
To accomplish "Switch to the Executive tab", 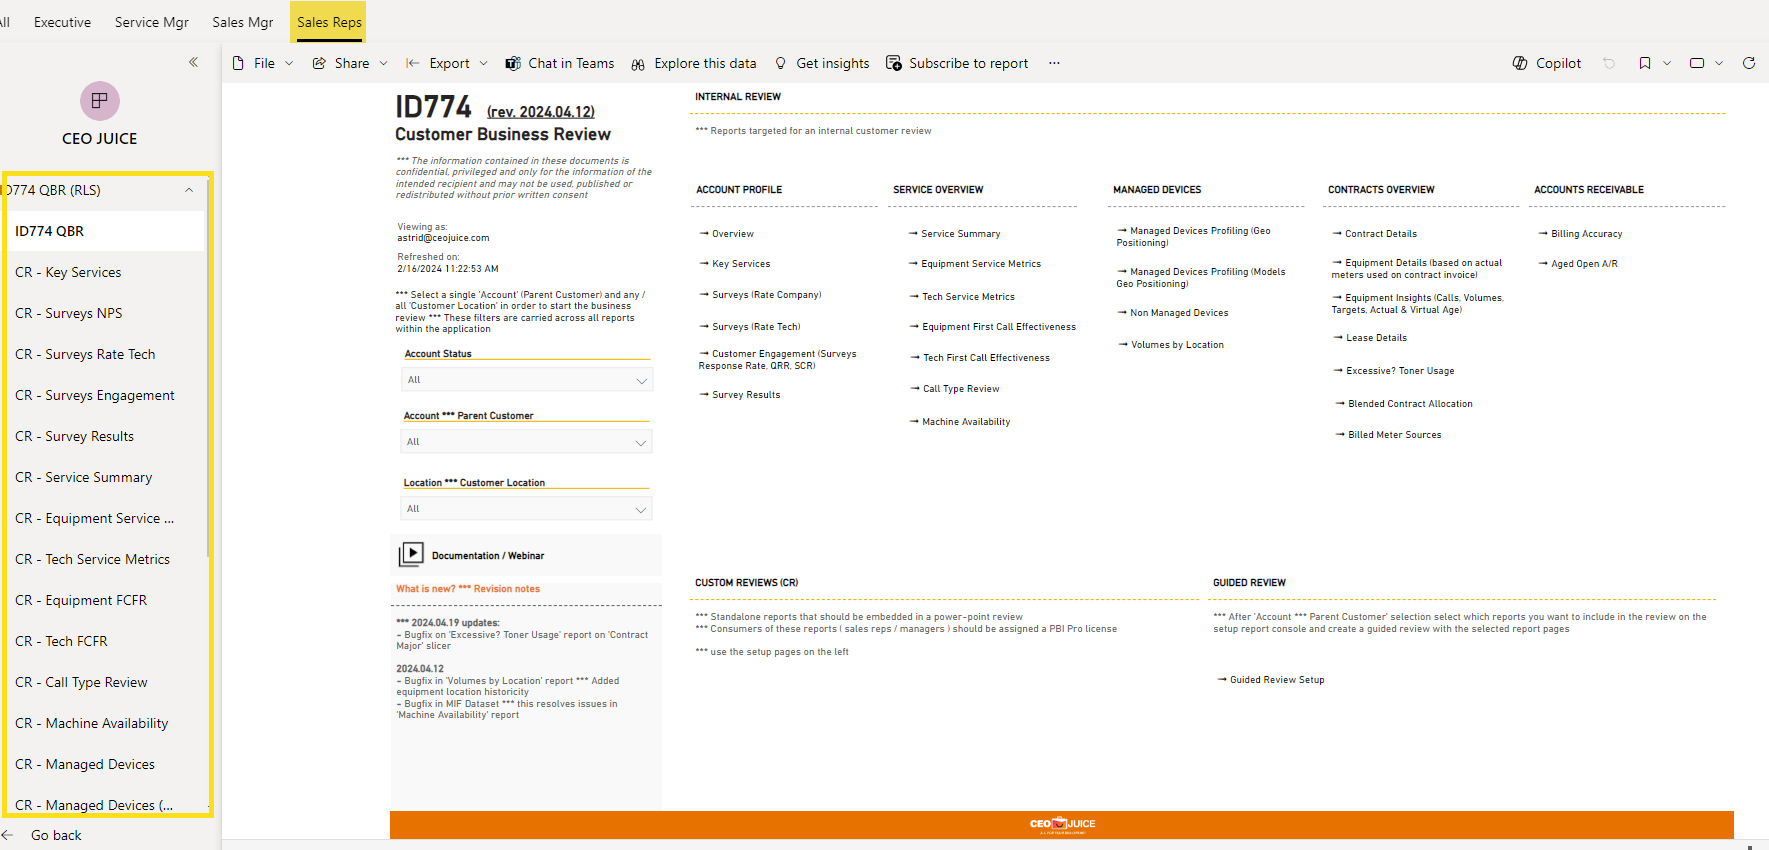I will click(62, 22).
